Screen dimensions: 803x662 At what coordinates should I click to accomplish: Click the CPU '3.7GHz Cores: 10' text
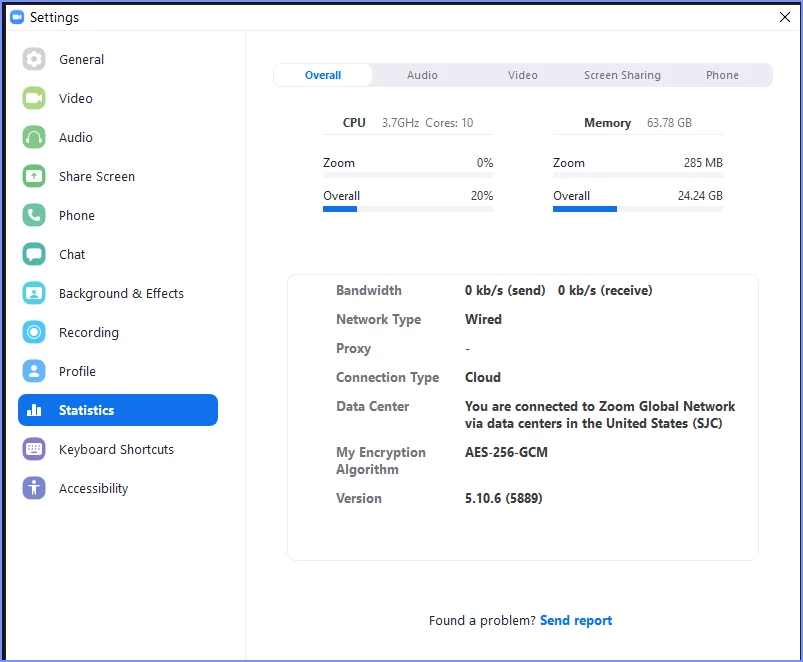[x=427, y=123]
